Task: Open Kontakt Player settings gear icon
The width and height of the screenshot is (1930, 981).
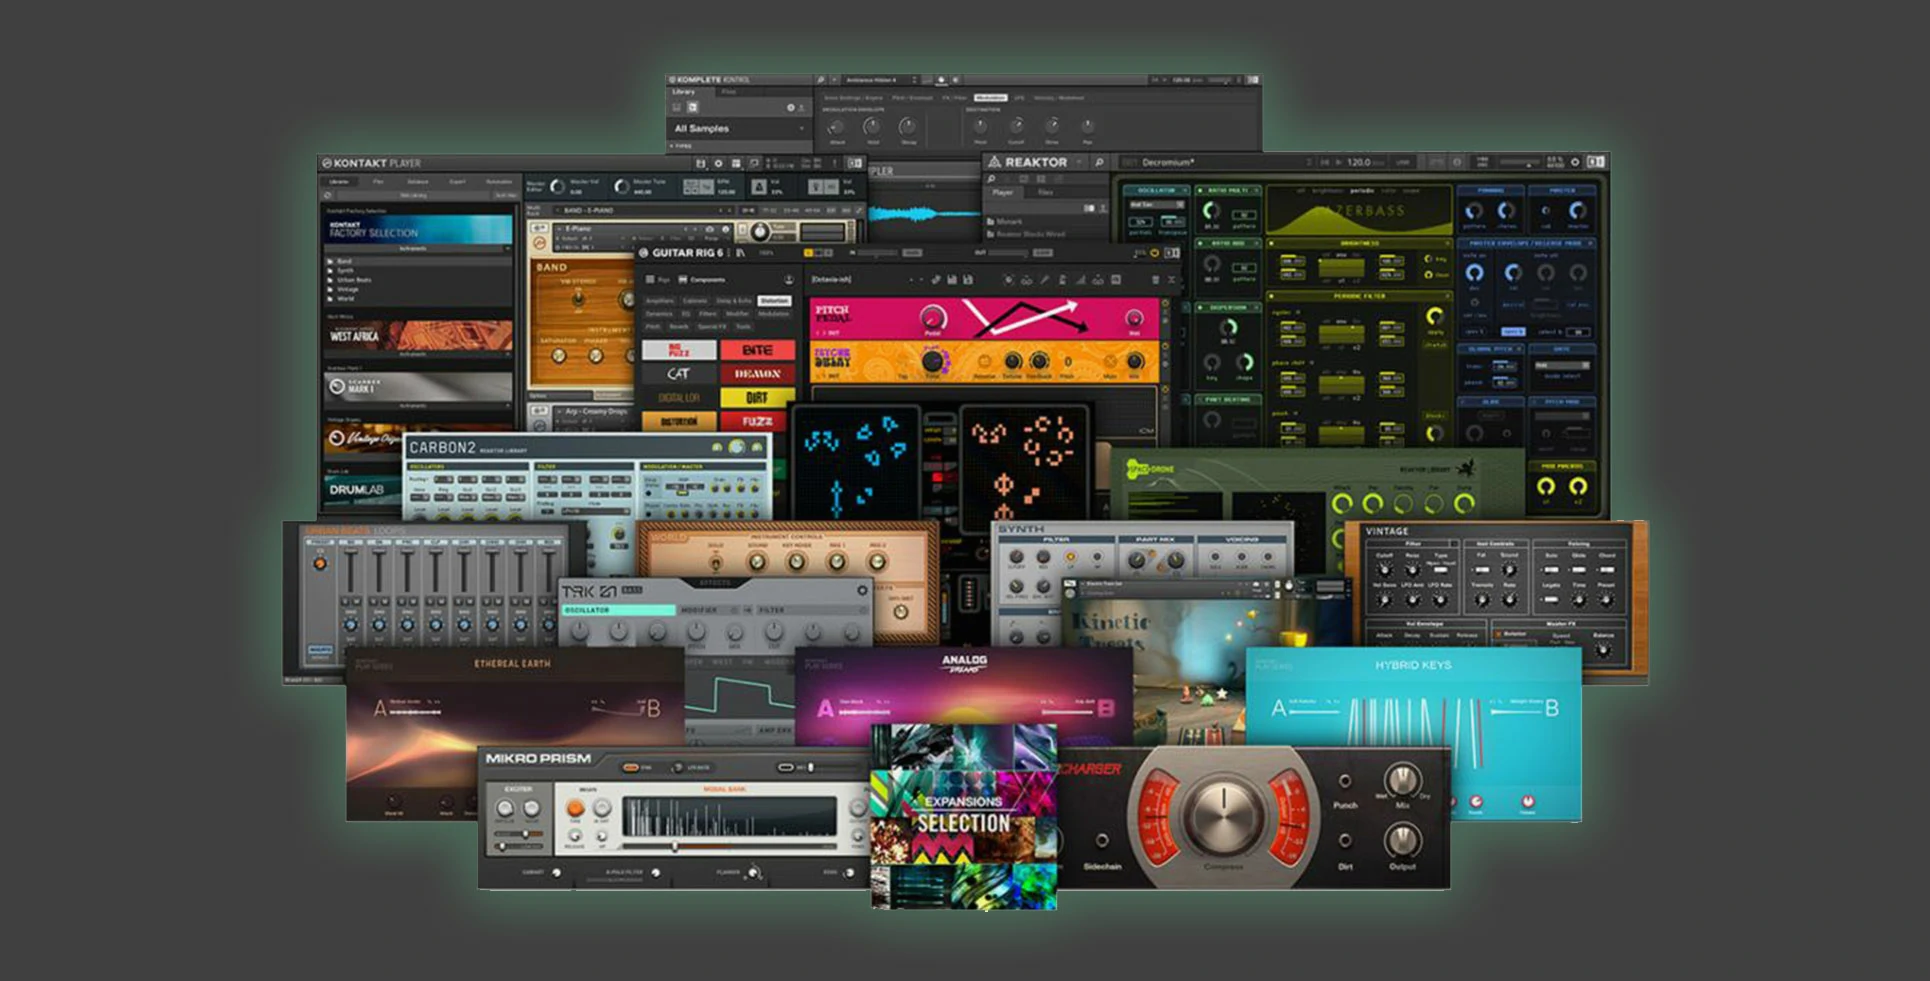Action: [x=718, y=163]
